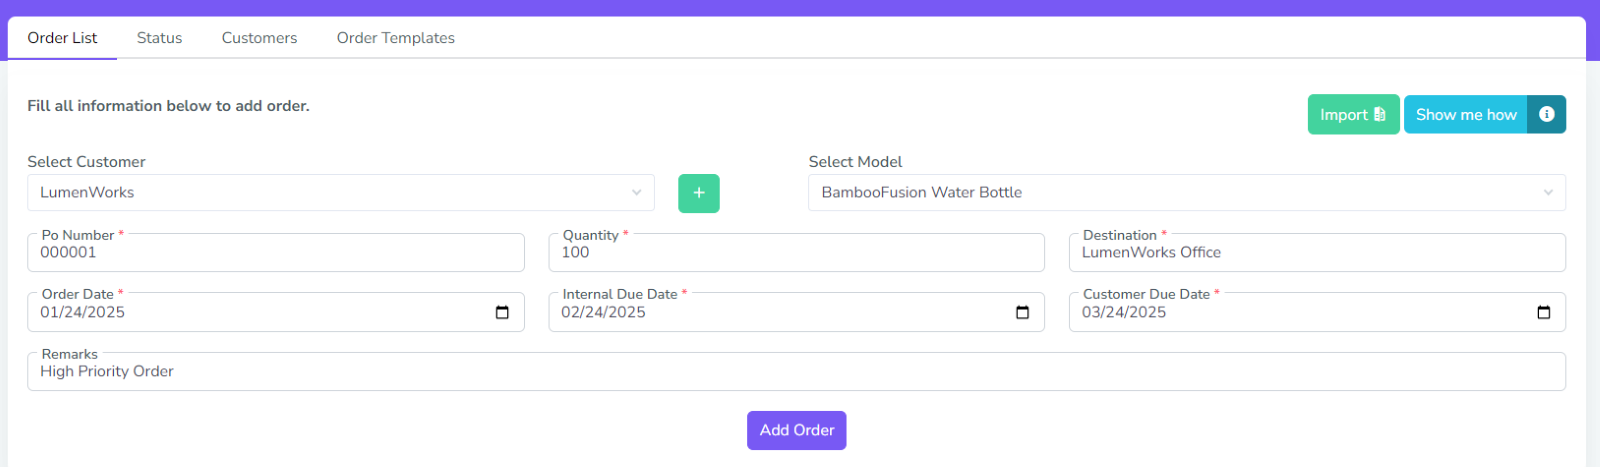Focus the Quantity input field
Image resolution: width=1600 pixels, height=467 pixels.
(x=796, y=254)
